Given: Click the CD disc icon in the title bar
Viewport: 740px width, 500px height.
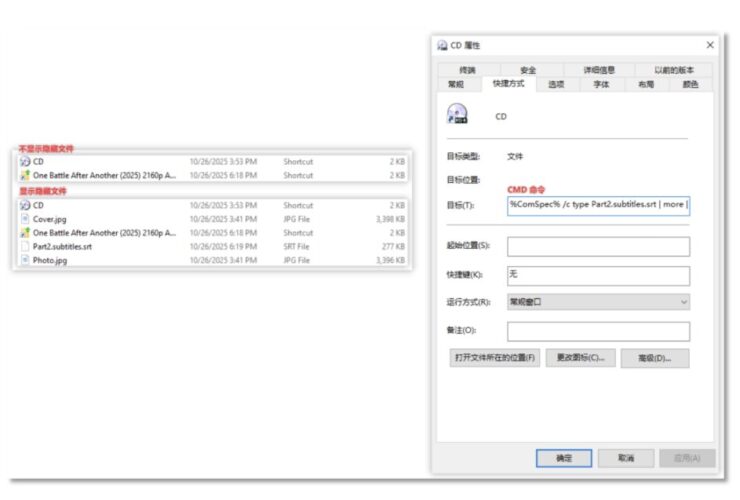Looking at the screenshot, I should 442,45.
